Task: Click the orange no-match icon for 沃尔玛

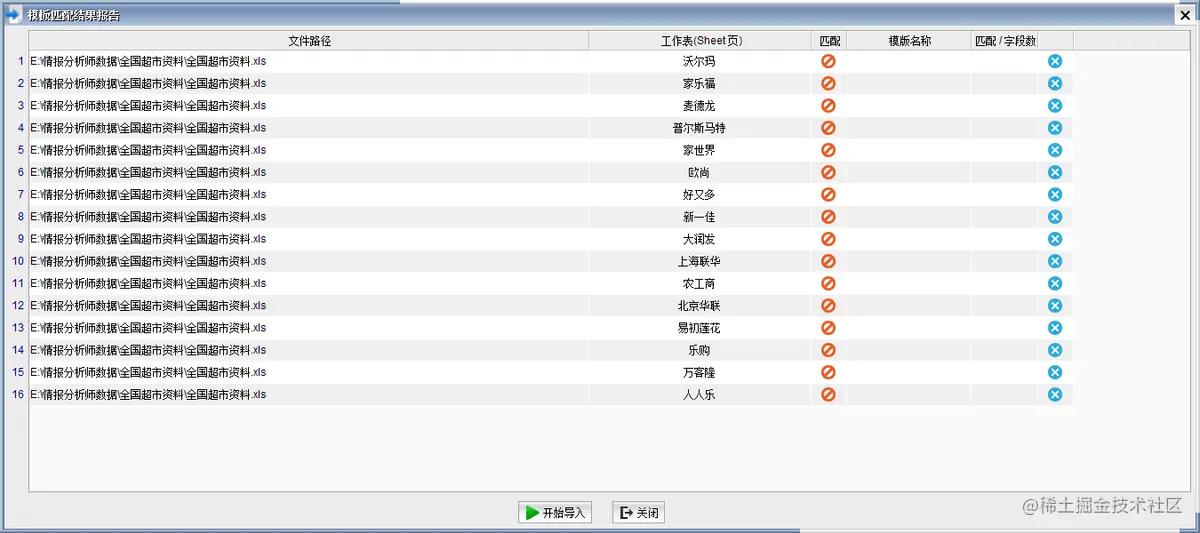Action: (828, 61)
